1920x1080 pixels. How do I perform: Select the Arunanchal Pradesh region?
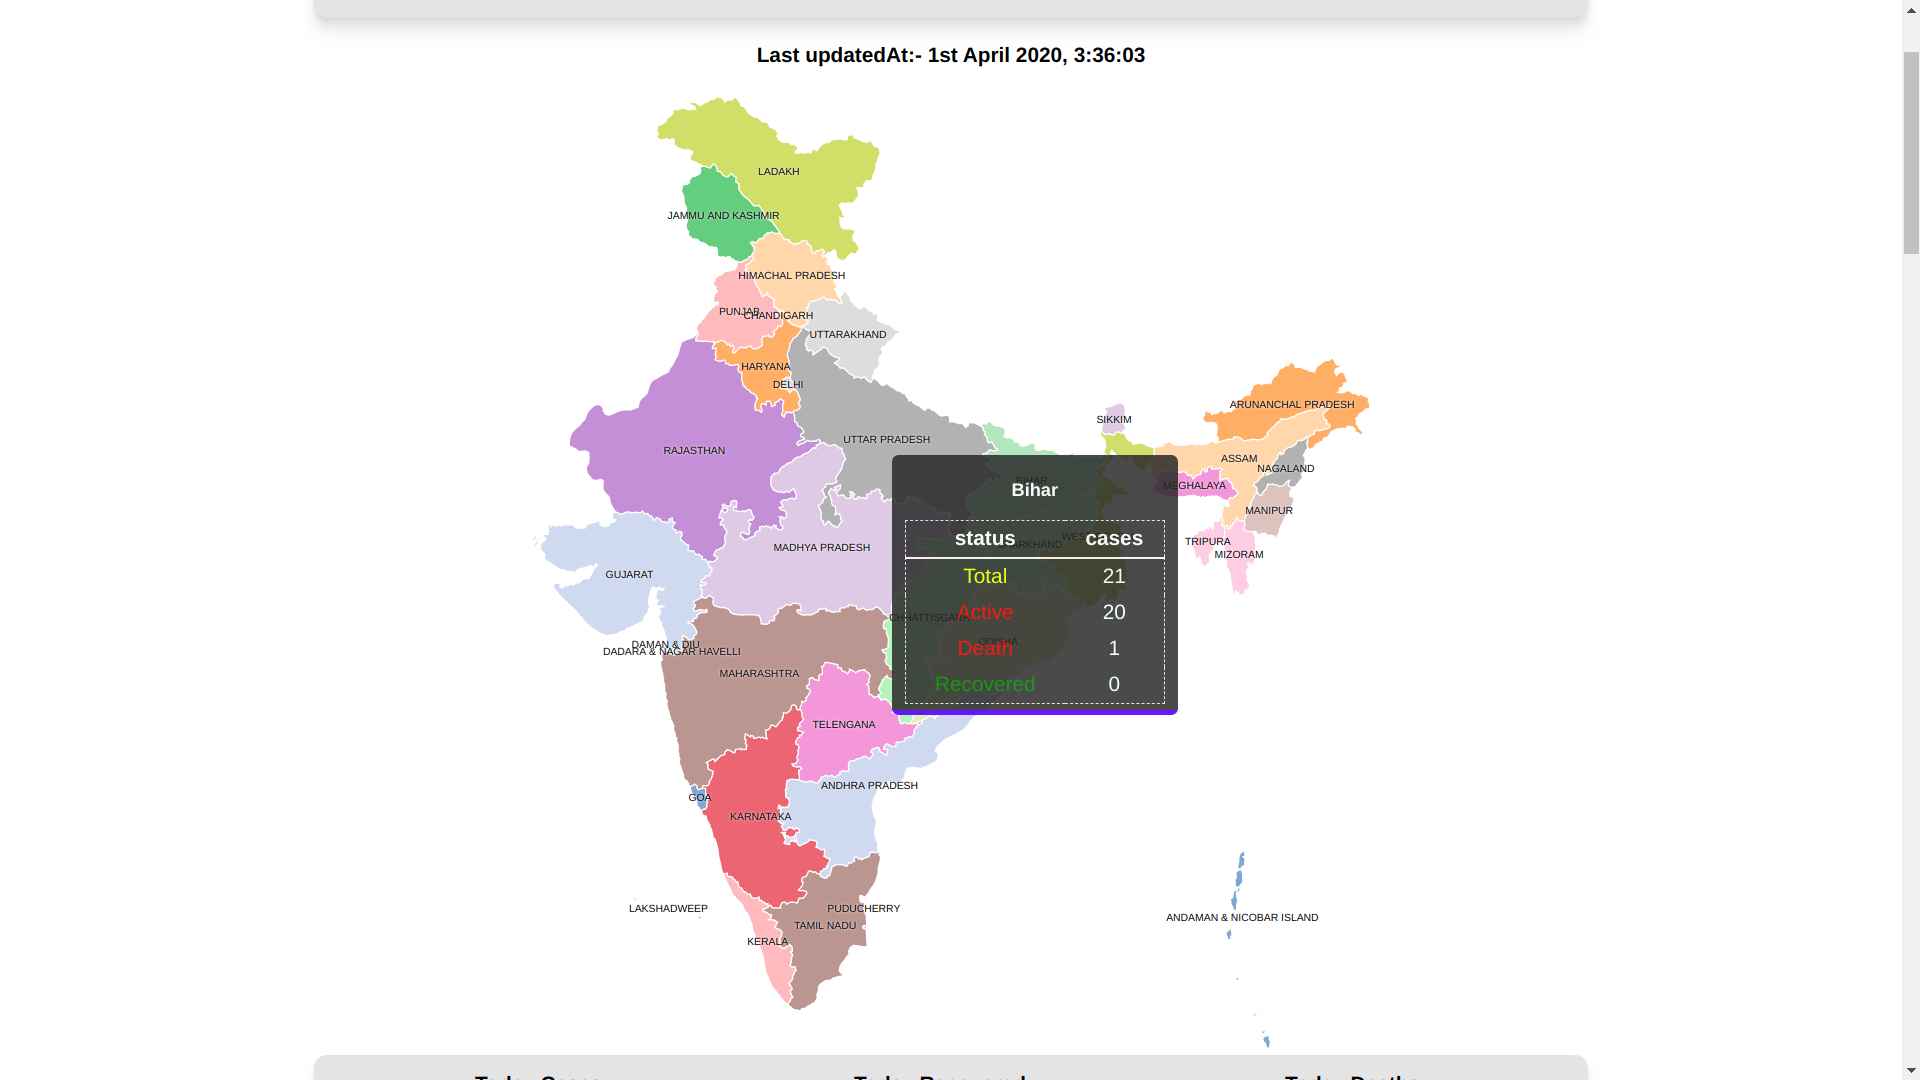[x=1292, y=404]
